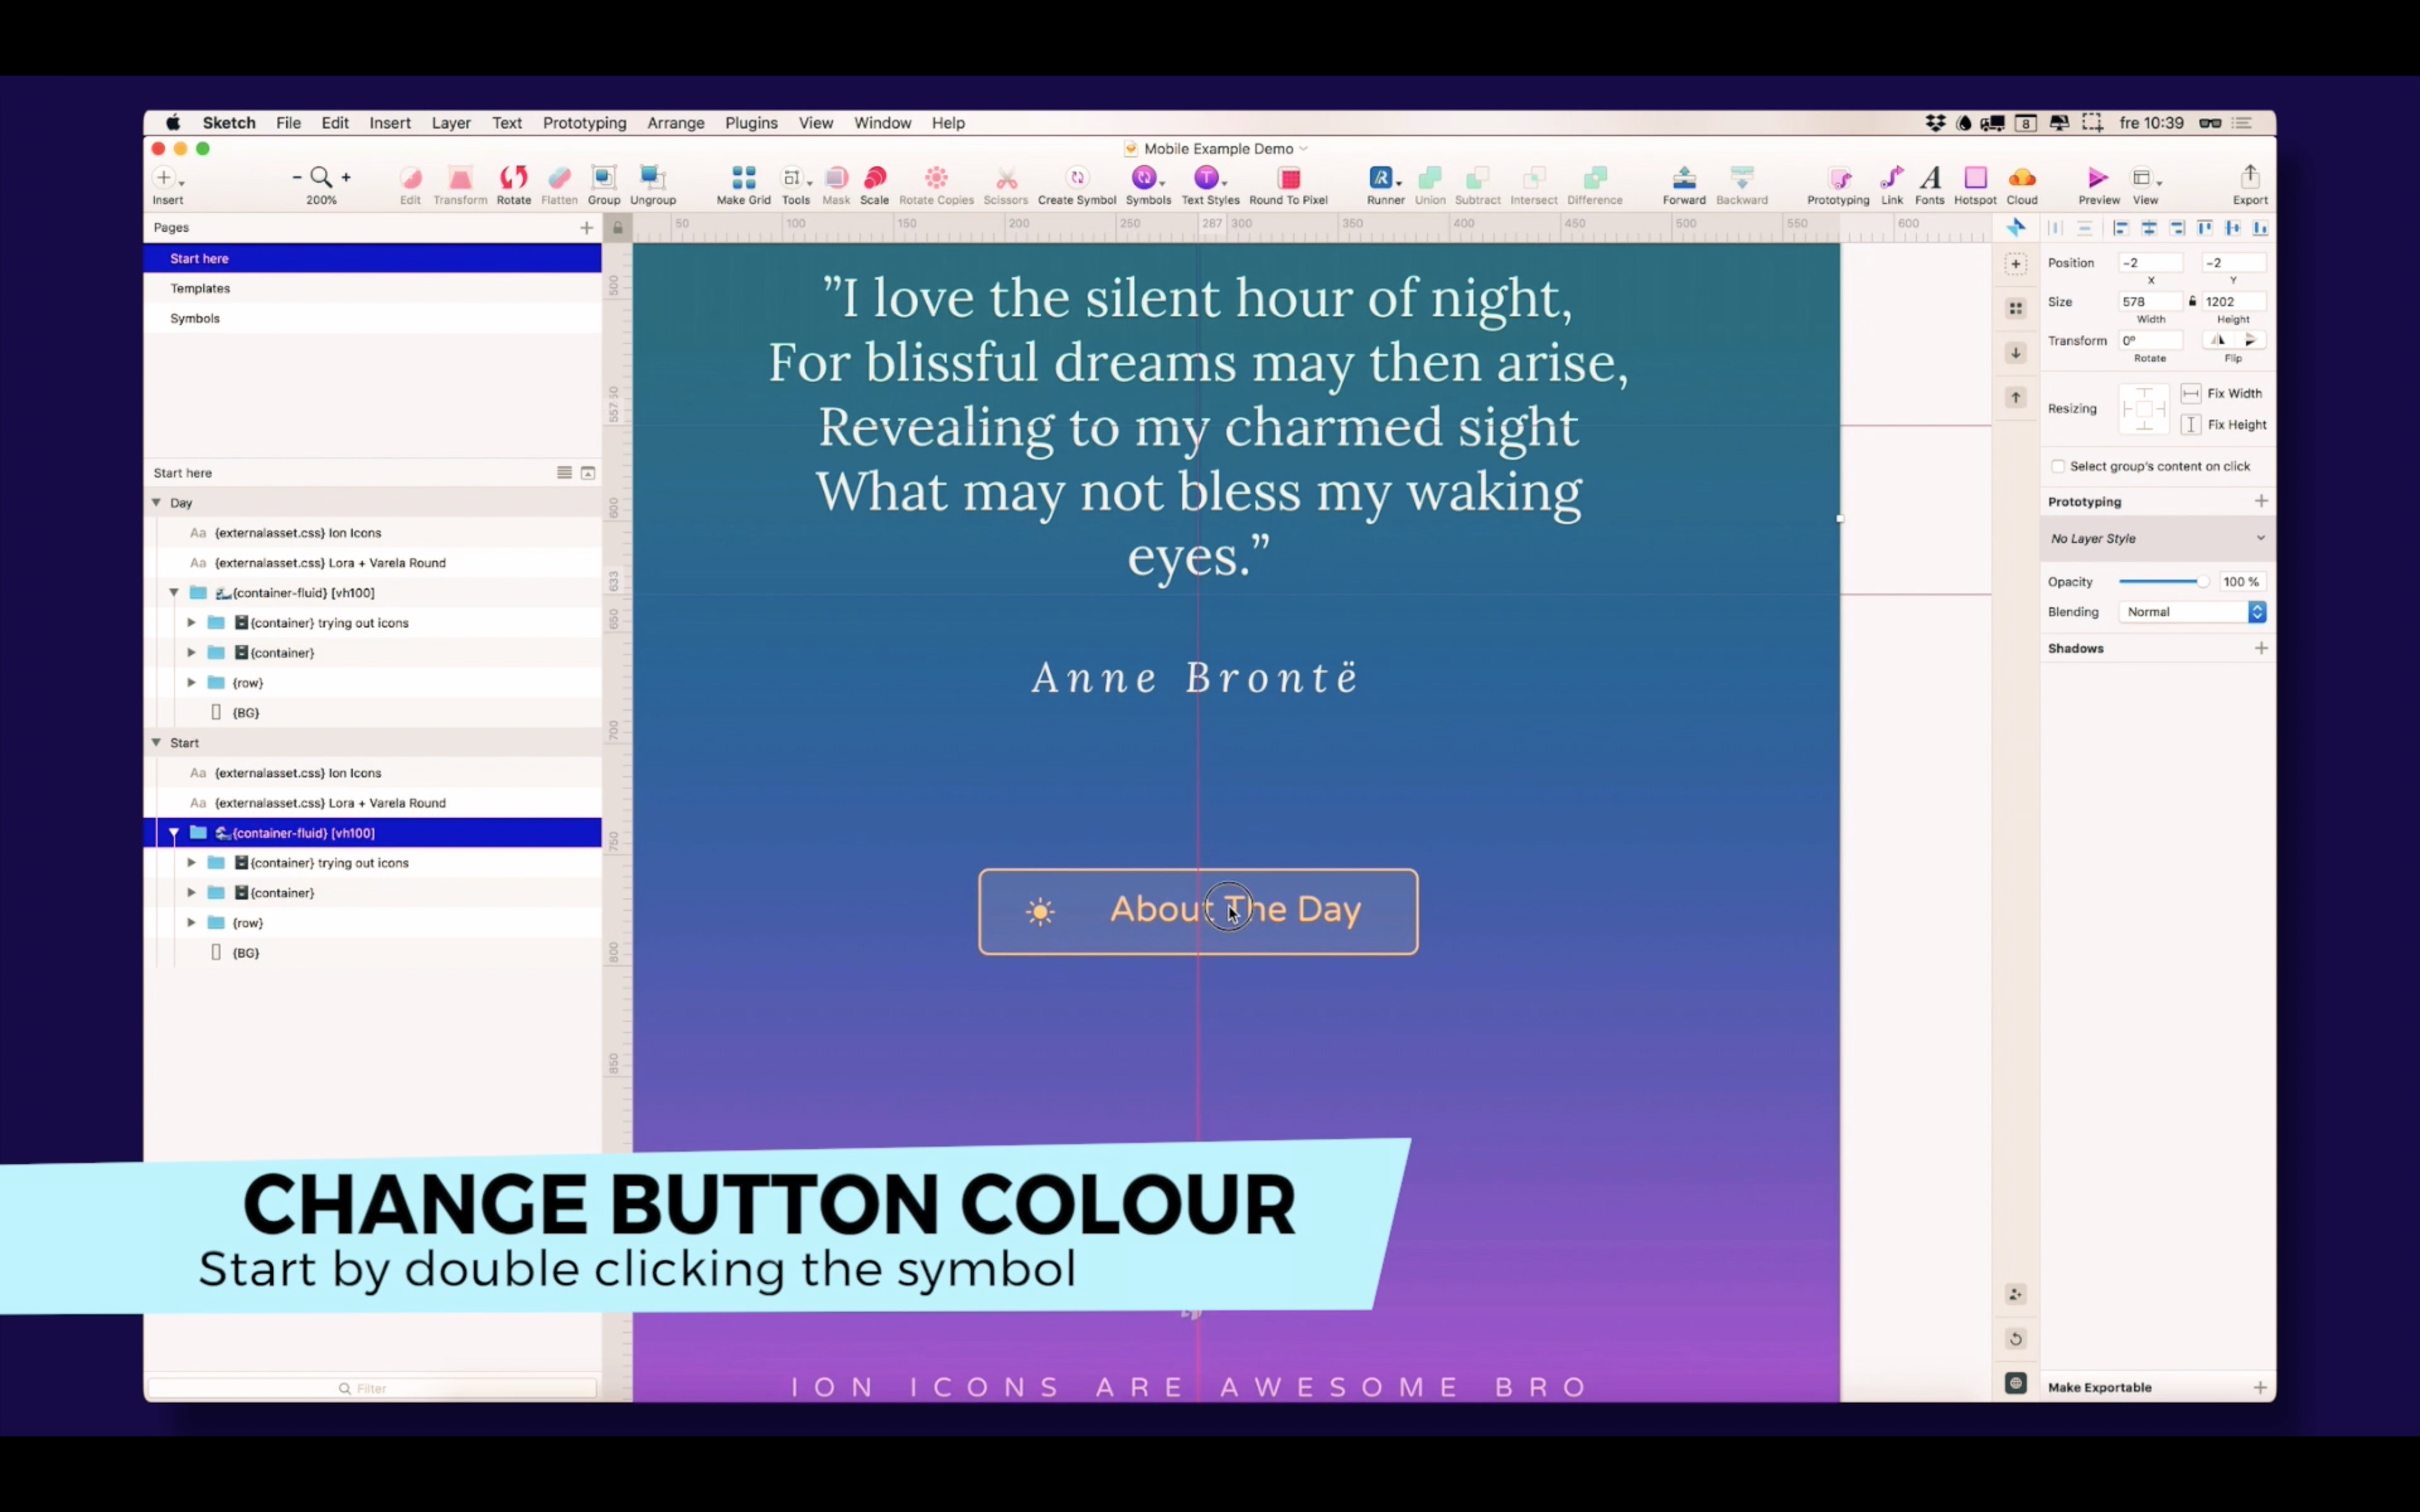Screen dimensions: 2420x1512
Task: Click the Preview play icon
Action: click(2098, 178)
